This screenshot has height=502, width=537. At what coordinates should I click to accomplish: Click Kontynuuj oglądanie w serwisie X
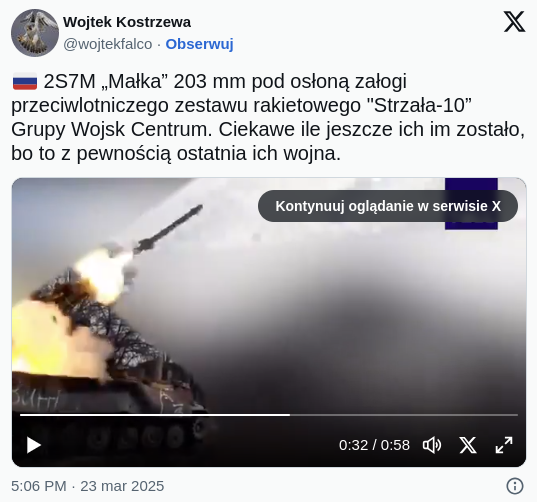(388, 206)
